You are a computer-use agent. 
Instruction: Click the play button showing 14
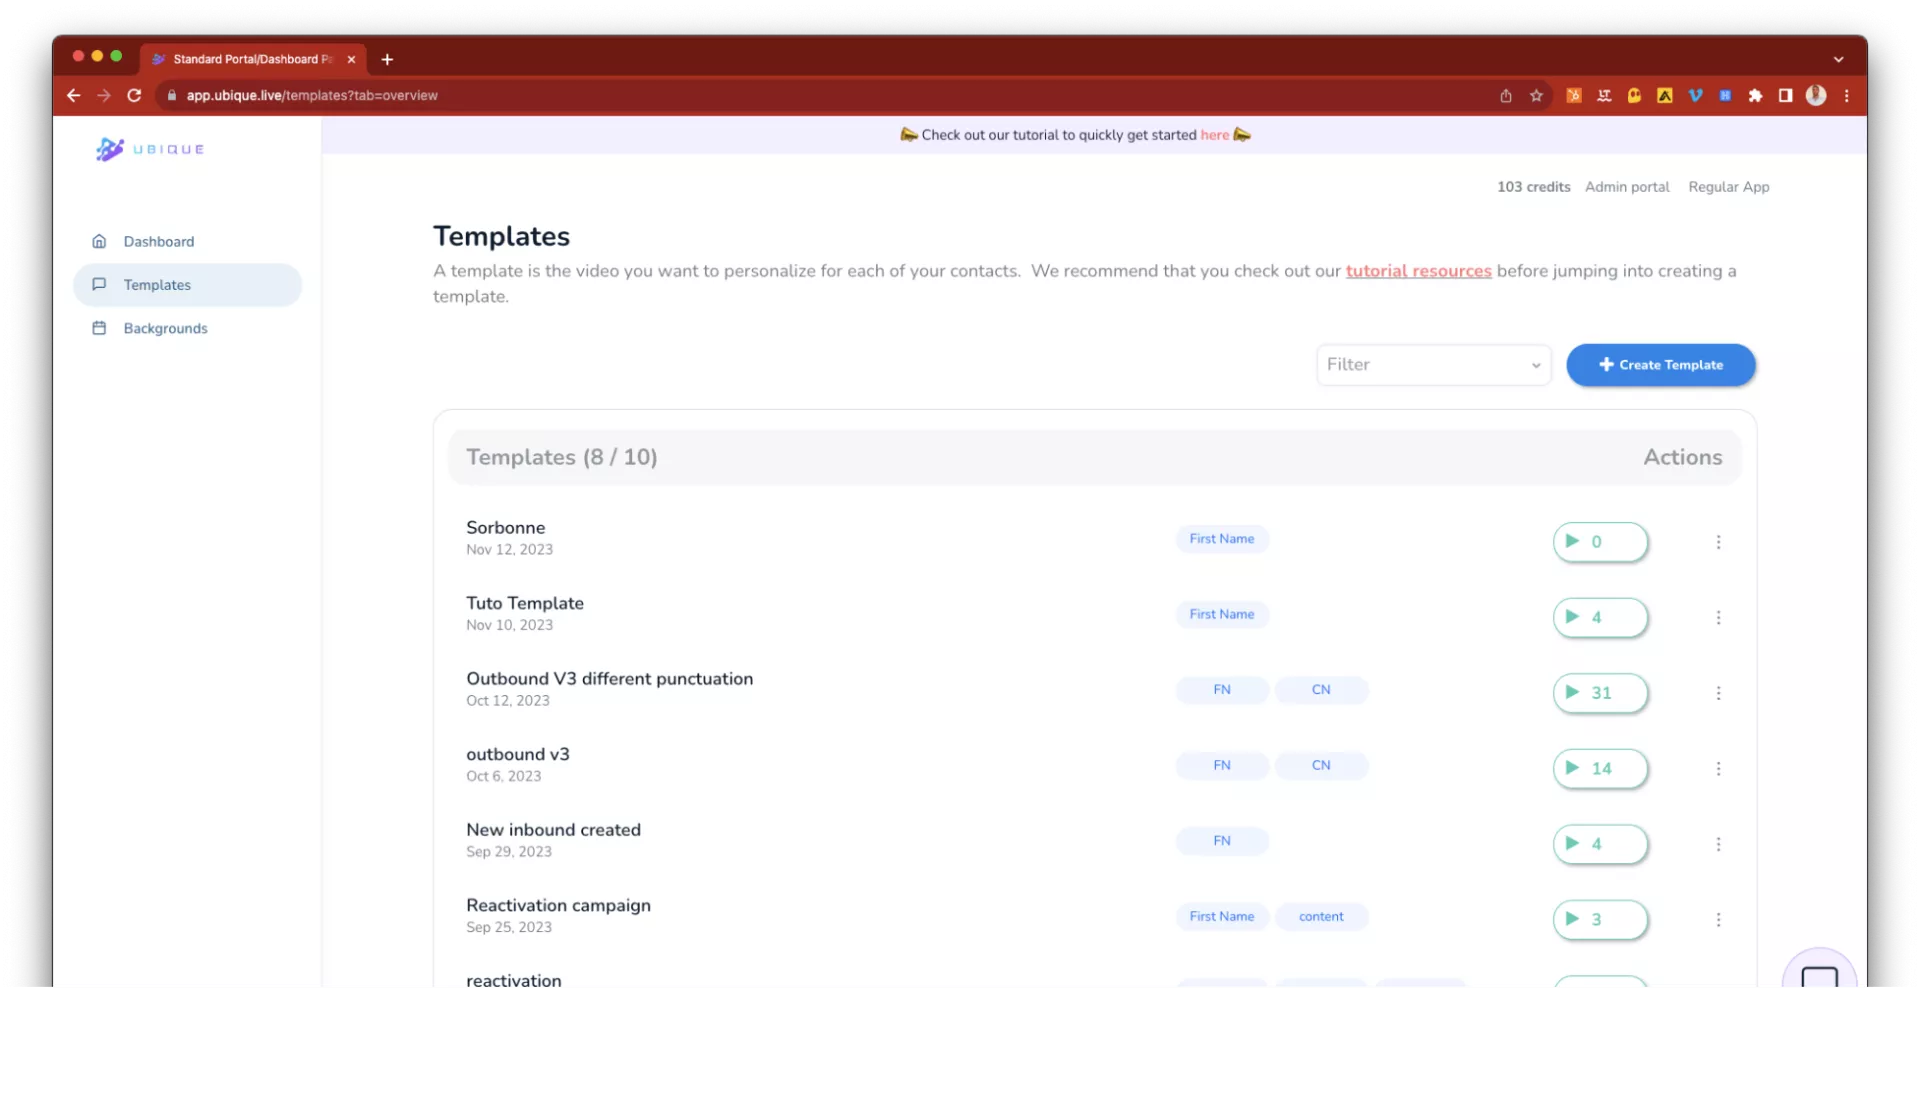tap(1599, 769)
